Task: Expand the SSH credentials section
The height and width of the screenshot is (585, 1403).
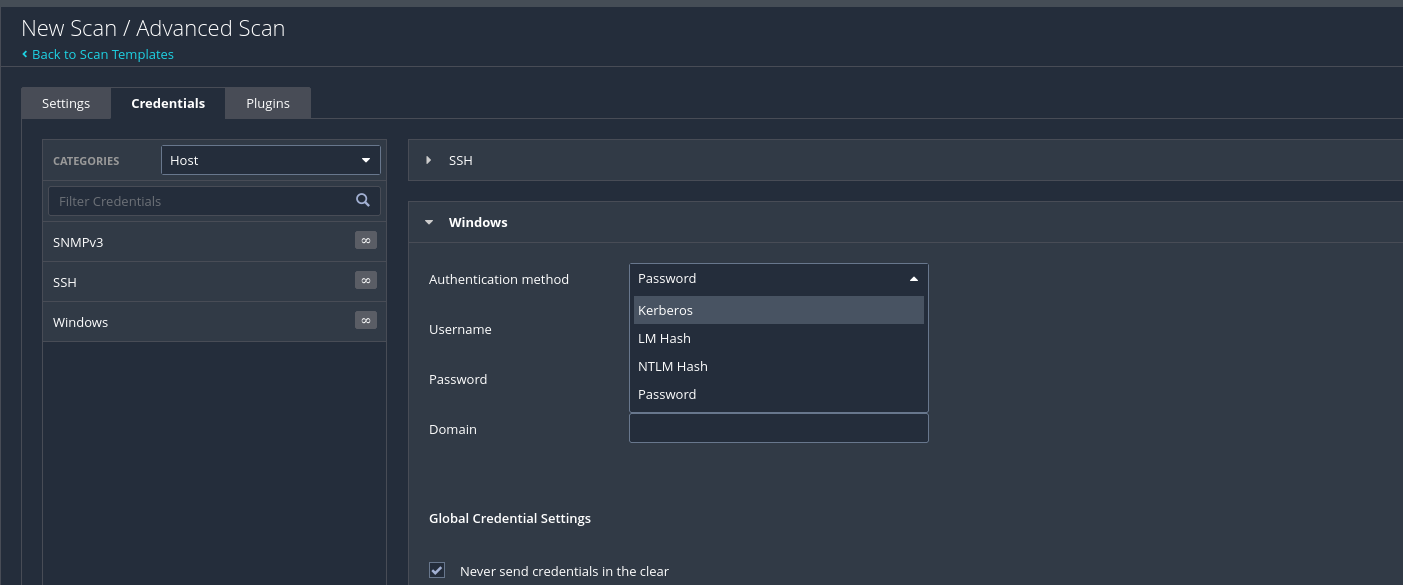Action: pyautogui.click(x=429, y=160)
